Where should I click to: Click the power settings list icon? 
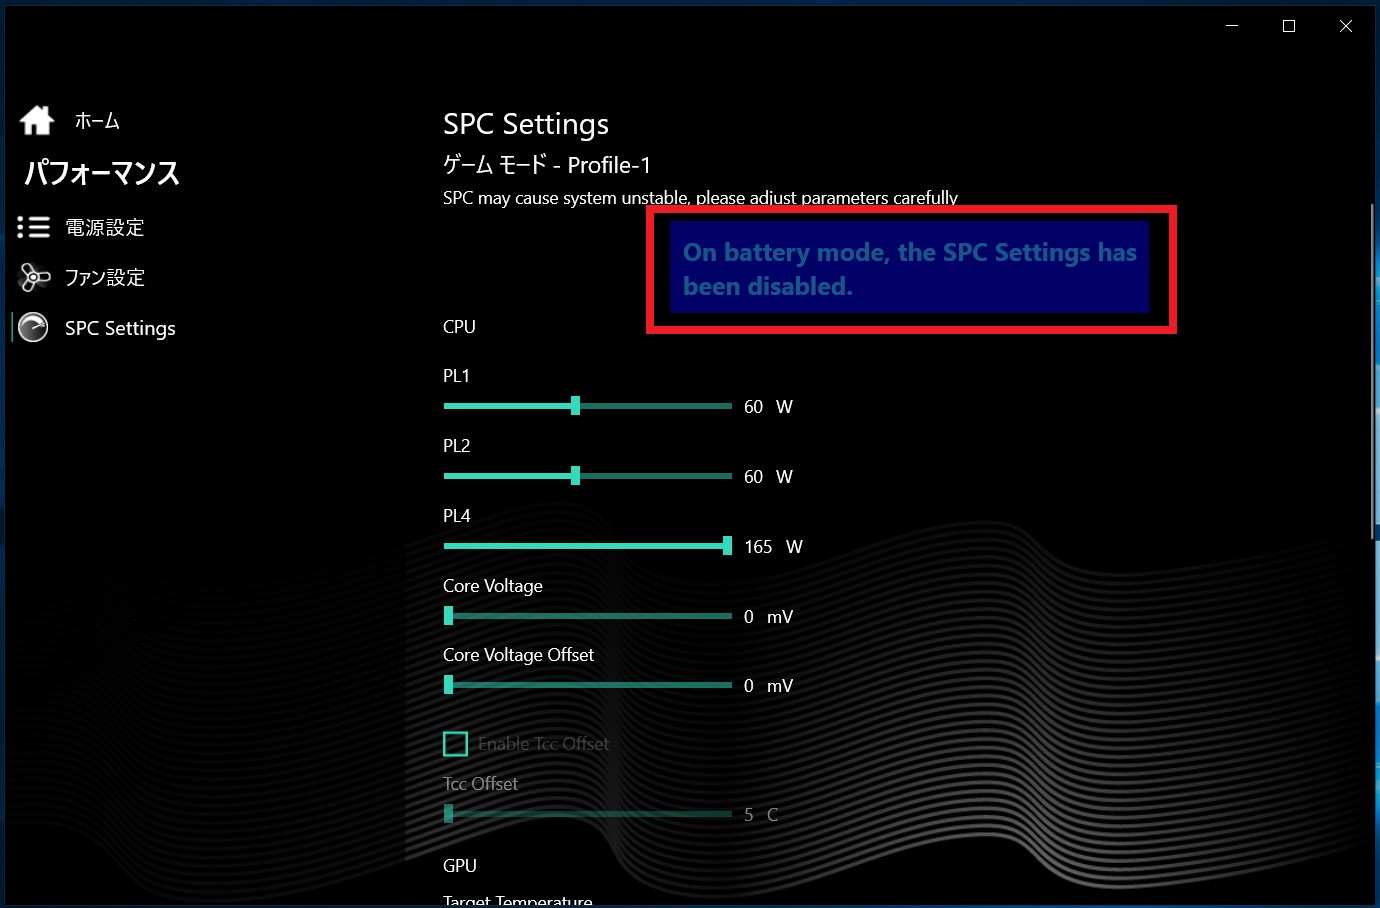(x=33, y=228)
